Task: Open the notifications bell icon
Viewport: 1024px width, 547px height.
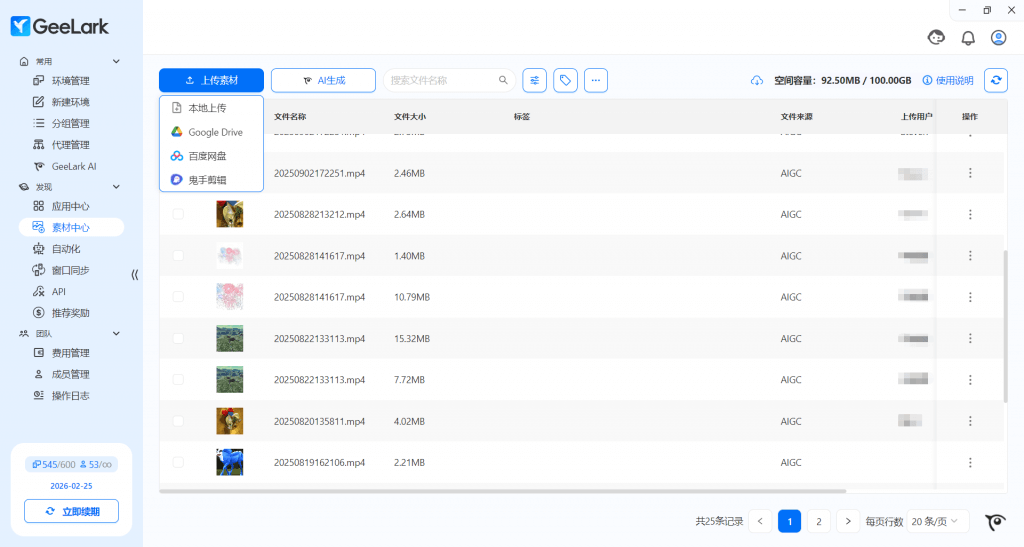Action: point(968,38)
